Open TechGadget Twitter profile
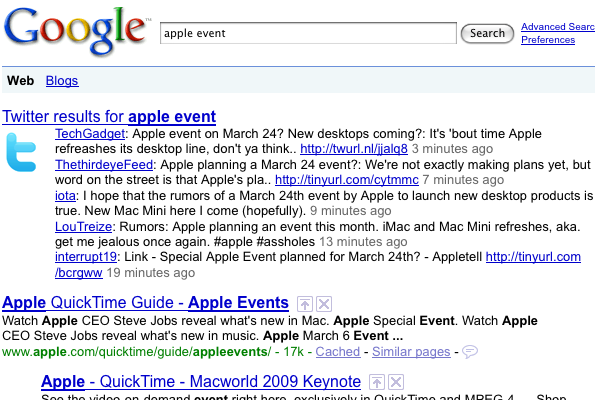595x400 pixels. pyautogui.click(x=90, y=134)
